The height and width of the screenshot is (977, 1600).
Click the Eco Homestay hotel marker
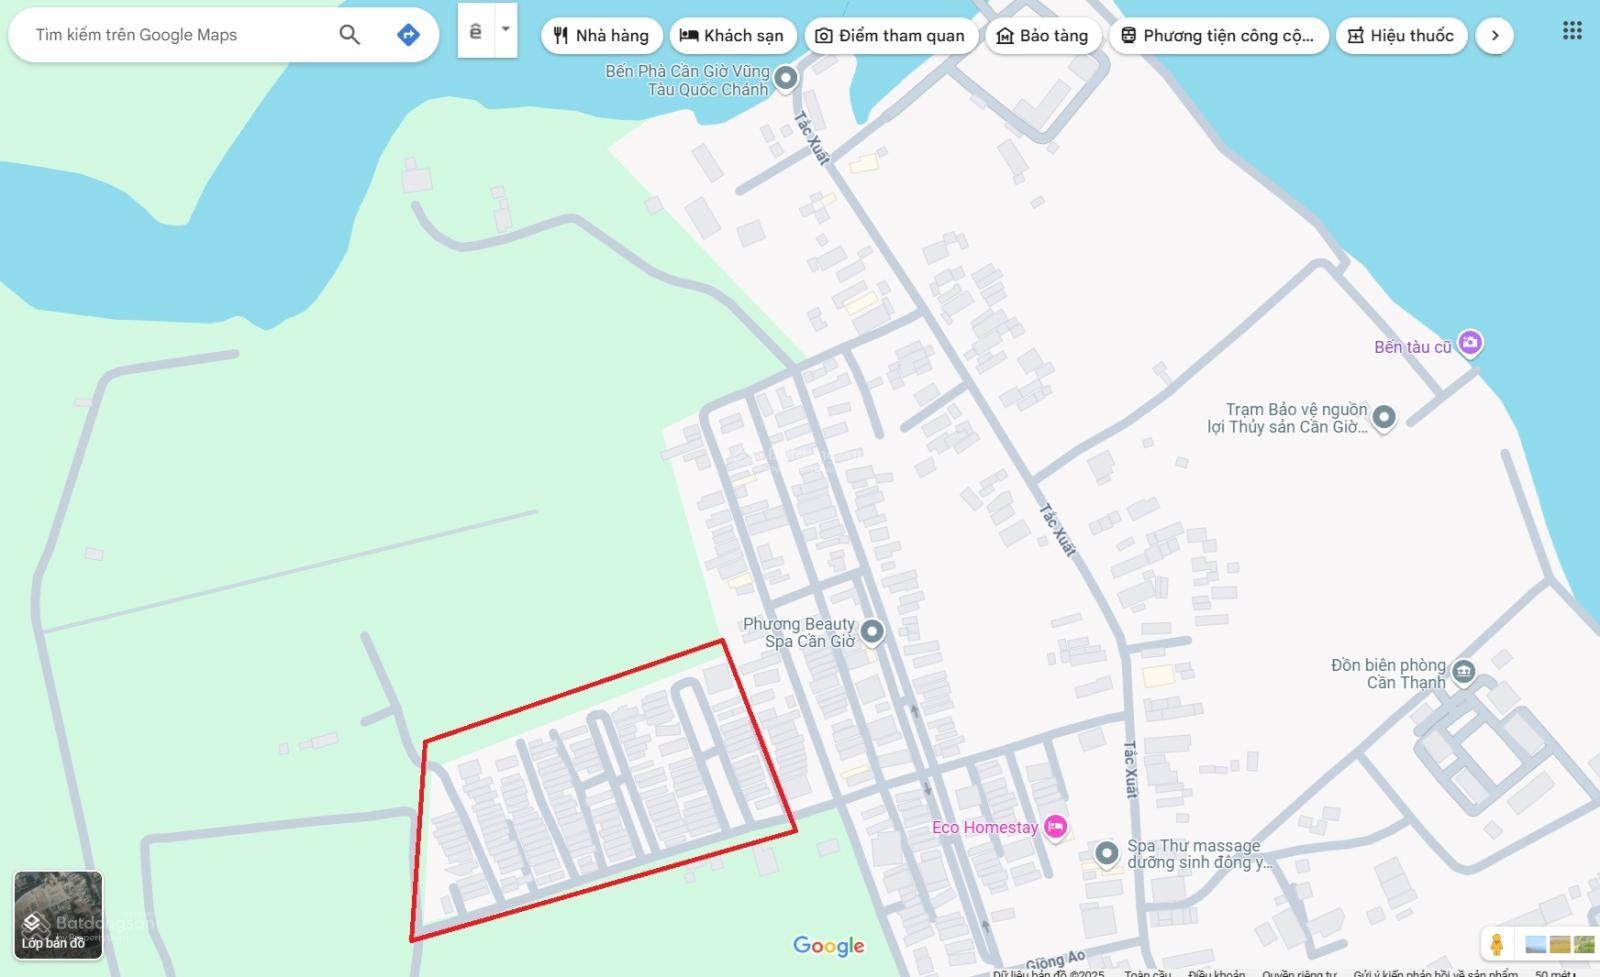(1055, 827)
